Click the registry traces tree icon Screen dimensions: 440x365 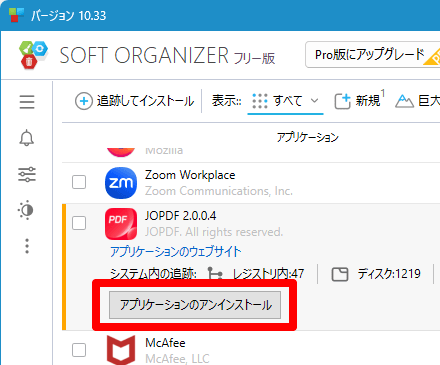click(x=215, y=274)
